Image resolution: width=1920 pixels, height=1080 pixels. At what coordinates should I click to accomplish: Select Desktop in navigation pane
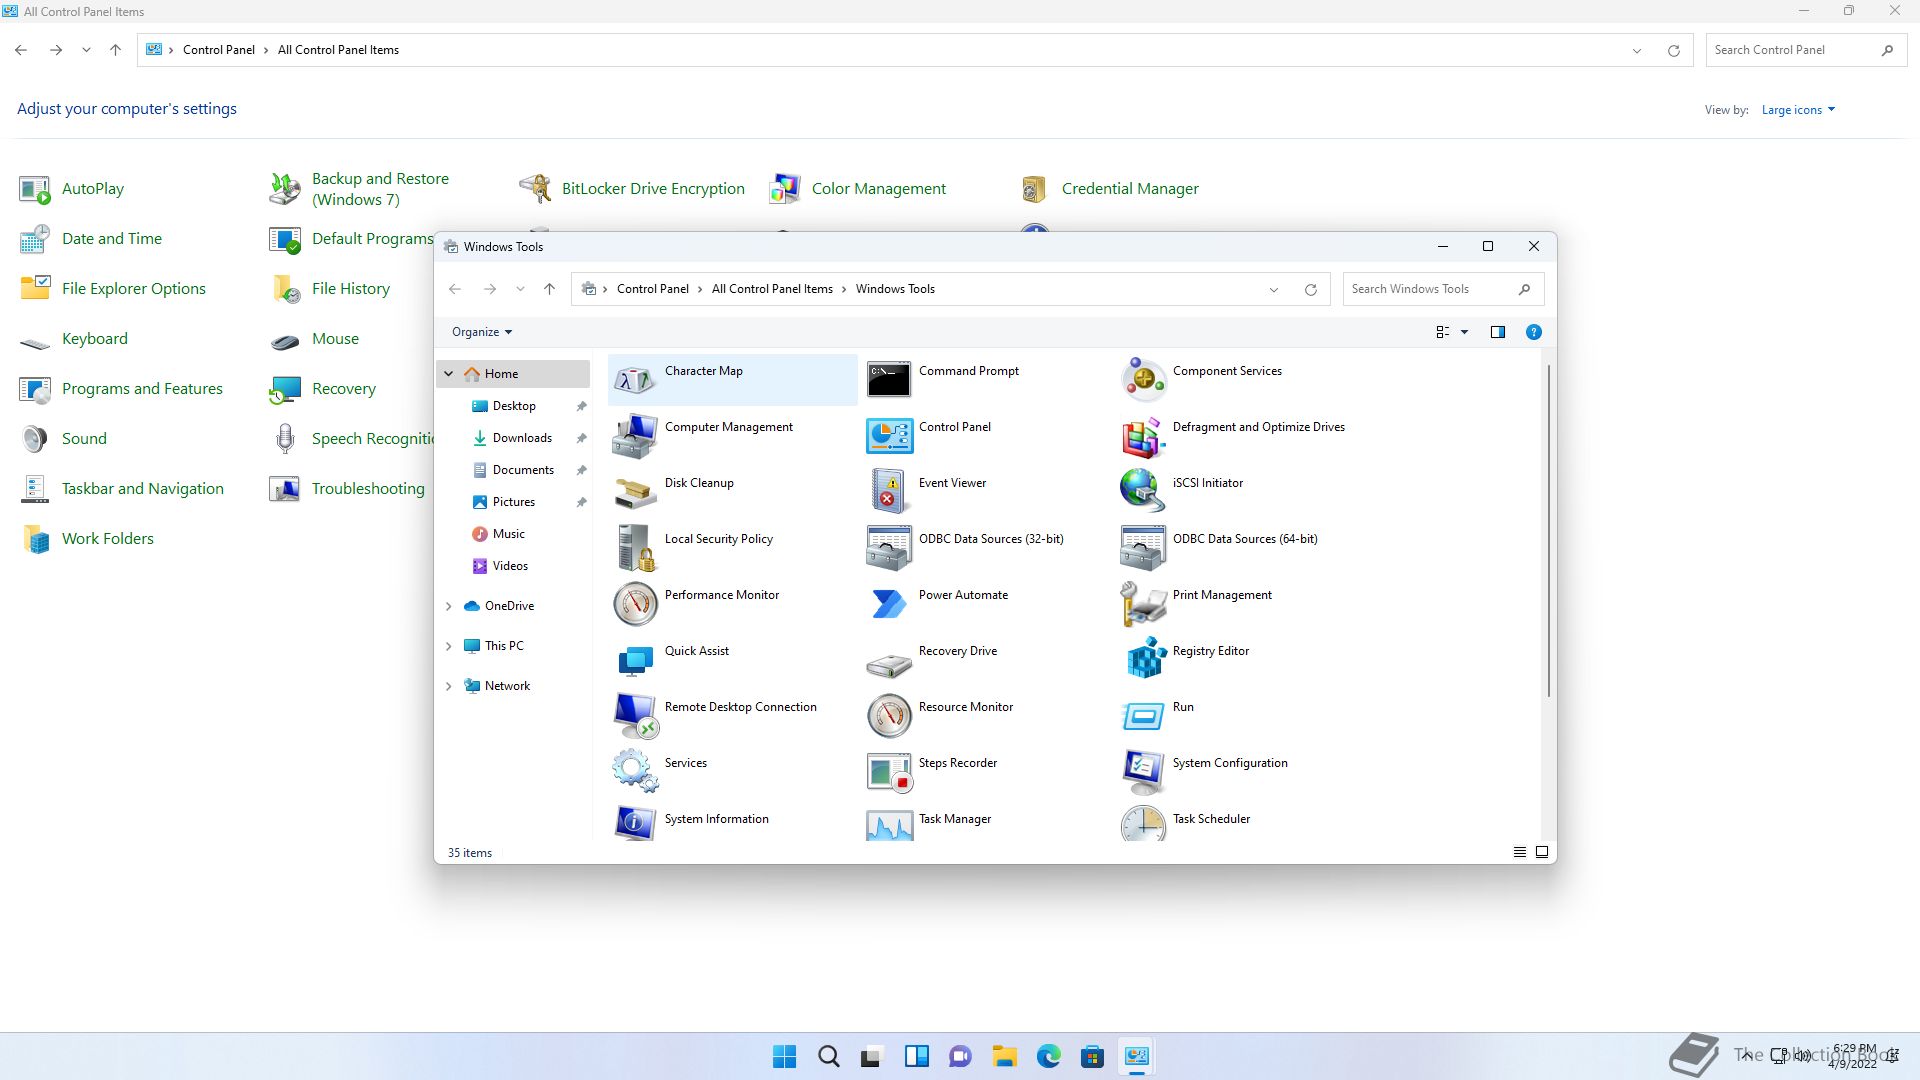(x=514, y=406)
